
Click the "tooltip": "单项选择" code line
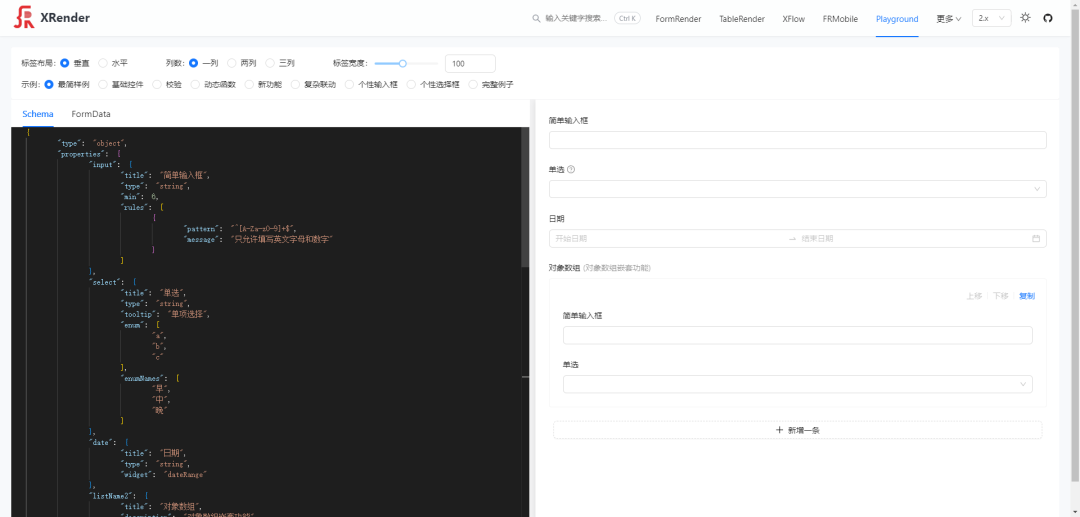tap(165, 314)
